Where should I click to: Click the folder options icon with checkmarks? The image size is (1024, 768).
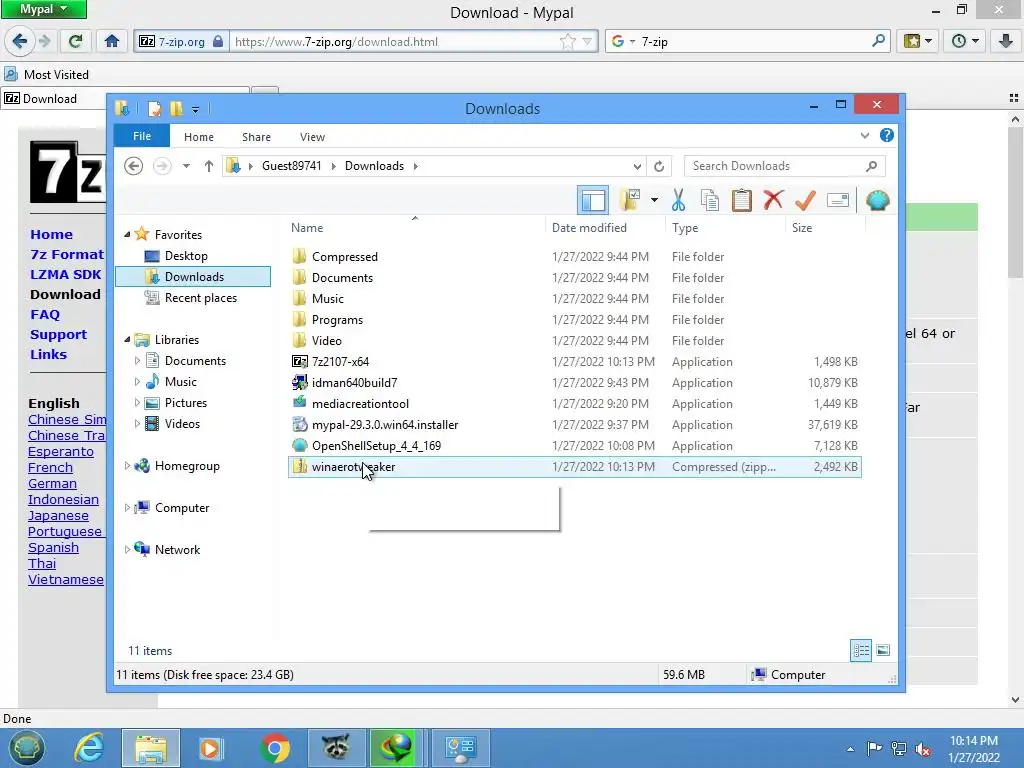pos(630,200)
